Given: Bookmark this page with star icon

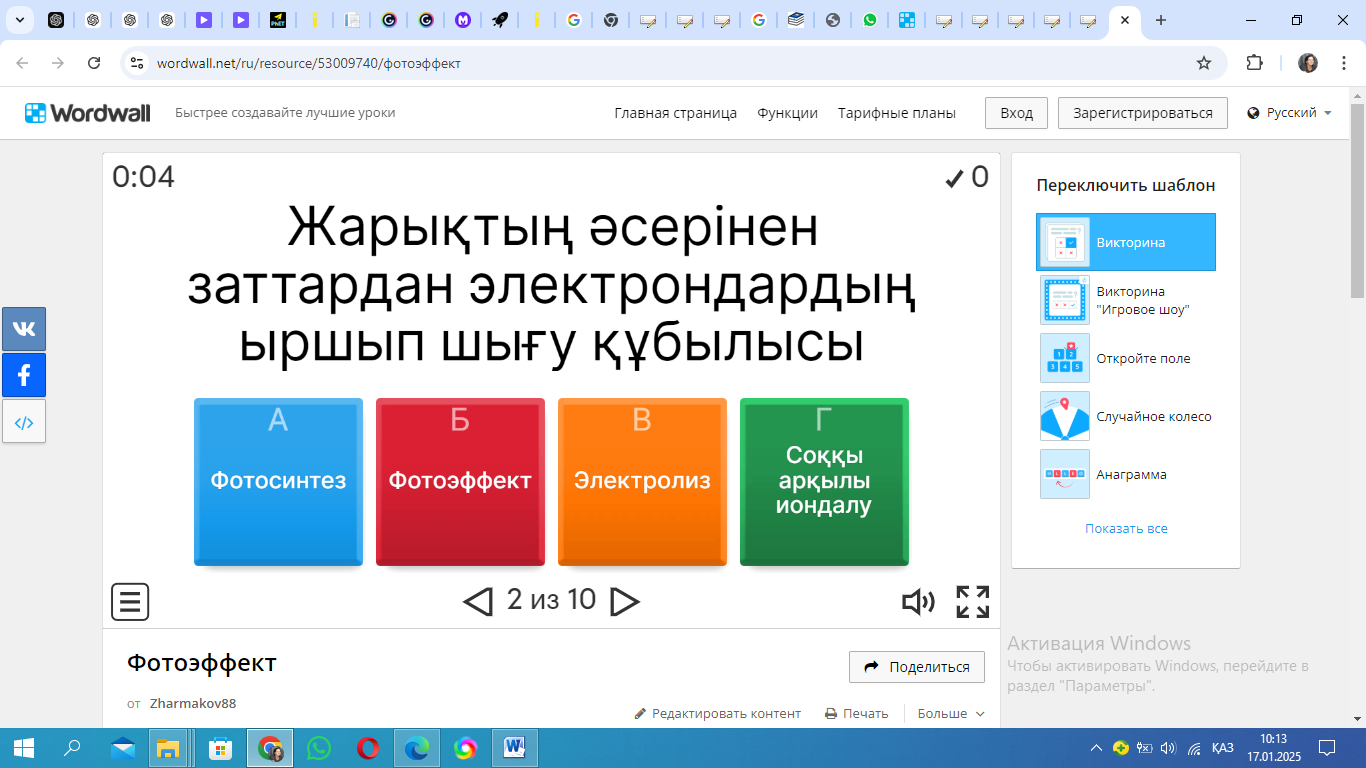Looking at the screenshot, I should click(x=1204, y=63).
